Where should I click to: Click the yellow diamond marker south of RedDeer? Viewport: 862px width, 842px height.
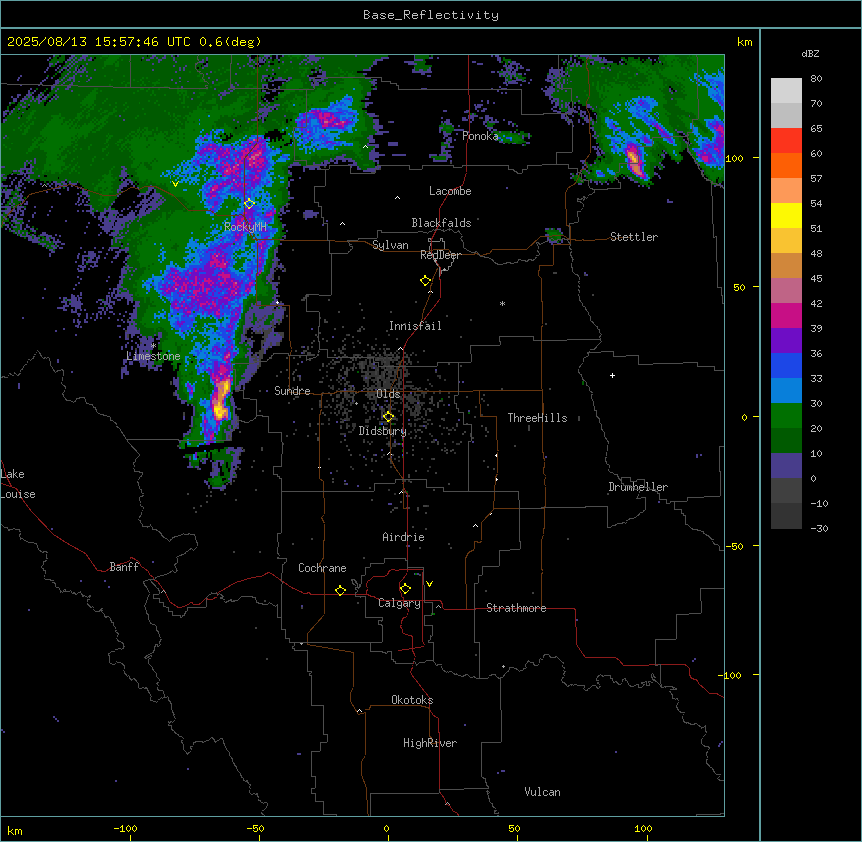tap(425, 280)
